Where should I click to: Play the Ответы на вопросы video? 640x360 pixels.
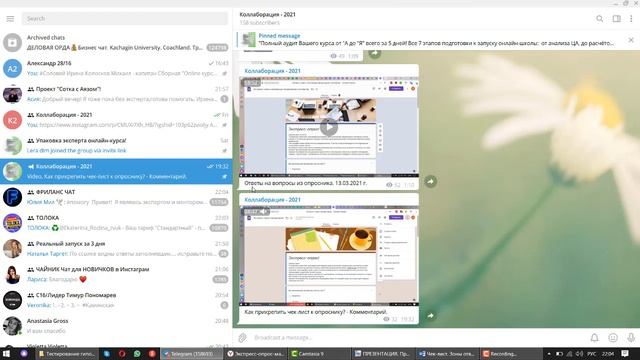tap(329, 127)
